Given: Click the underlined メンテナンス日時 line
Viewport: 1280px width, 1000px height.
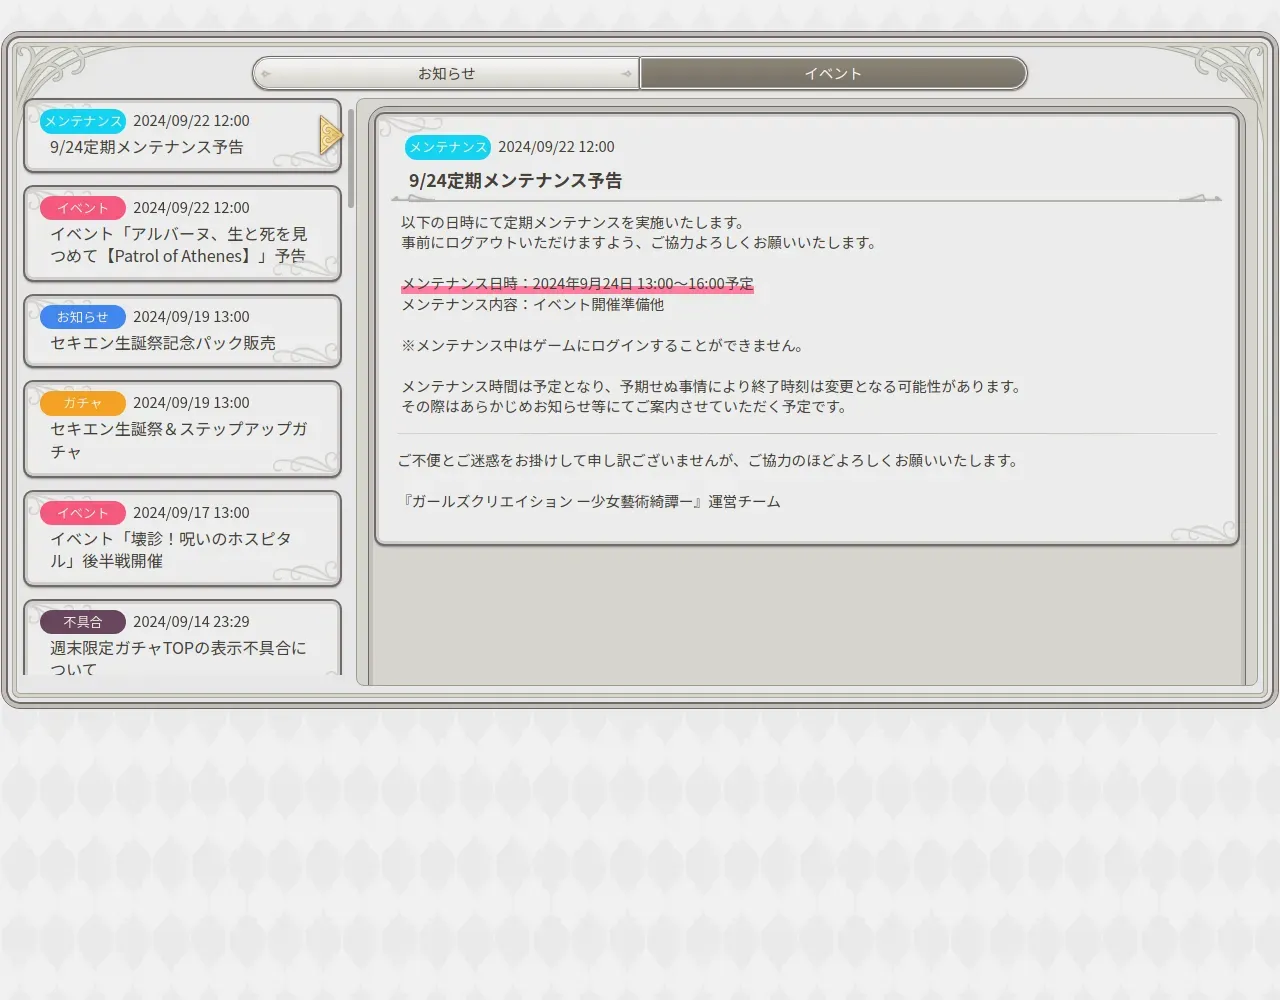Looking at the screenshot, I should coord(577,284).
